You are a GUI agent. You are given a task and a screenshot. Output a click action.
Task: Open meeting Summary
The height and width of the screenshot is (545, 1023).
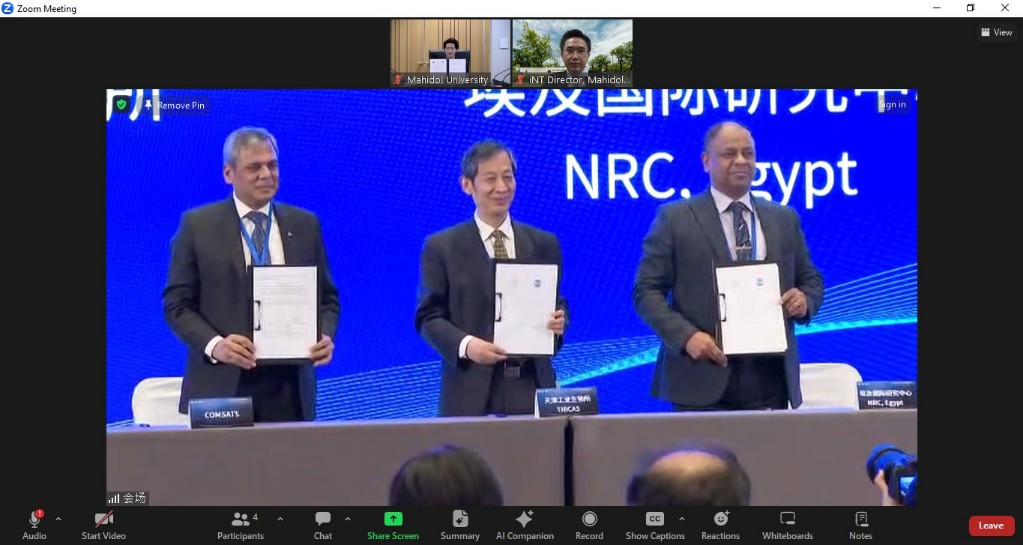(460, 525)
